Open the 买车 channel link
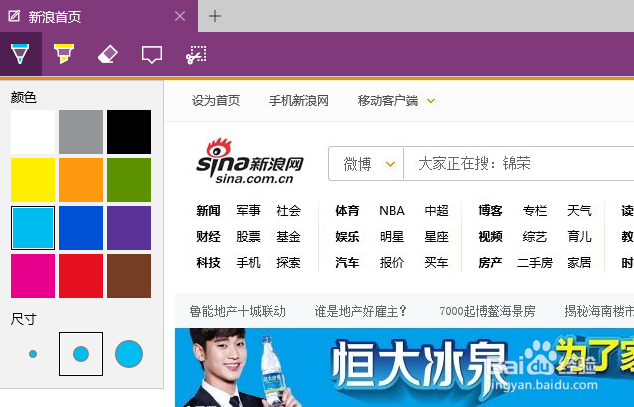 pyautogui.click(x=437, y=263)
